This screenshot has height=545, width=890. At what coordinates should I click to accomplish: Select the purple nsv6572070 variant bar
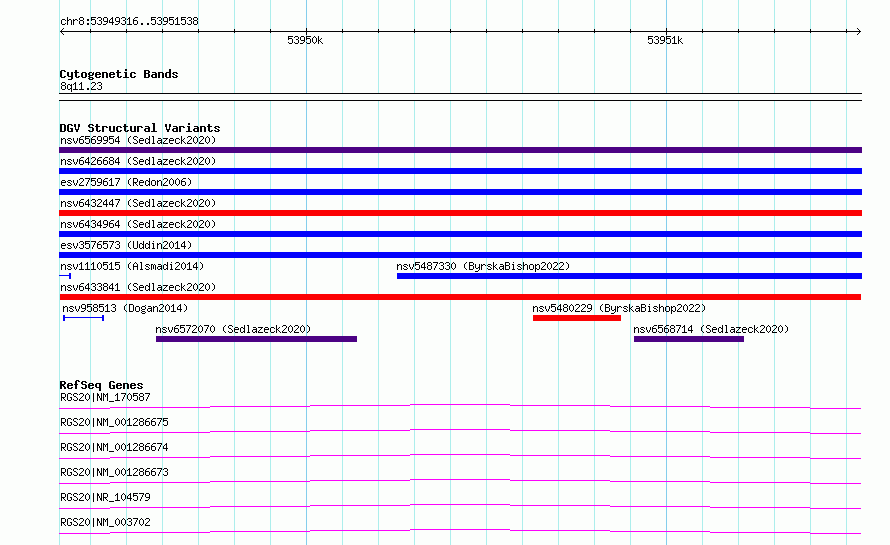(x=257, y=339)
